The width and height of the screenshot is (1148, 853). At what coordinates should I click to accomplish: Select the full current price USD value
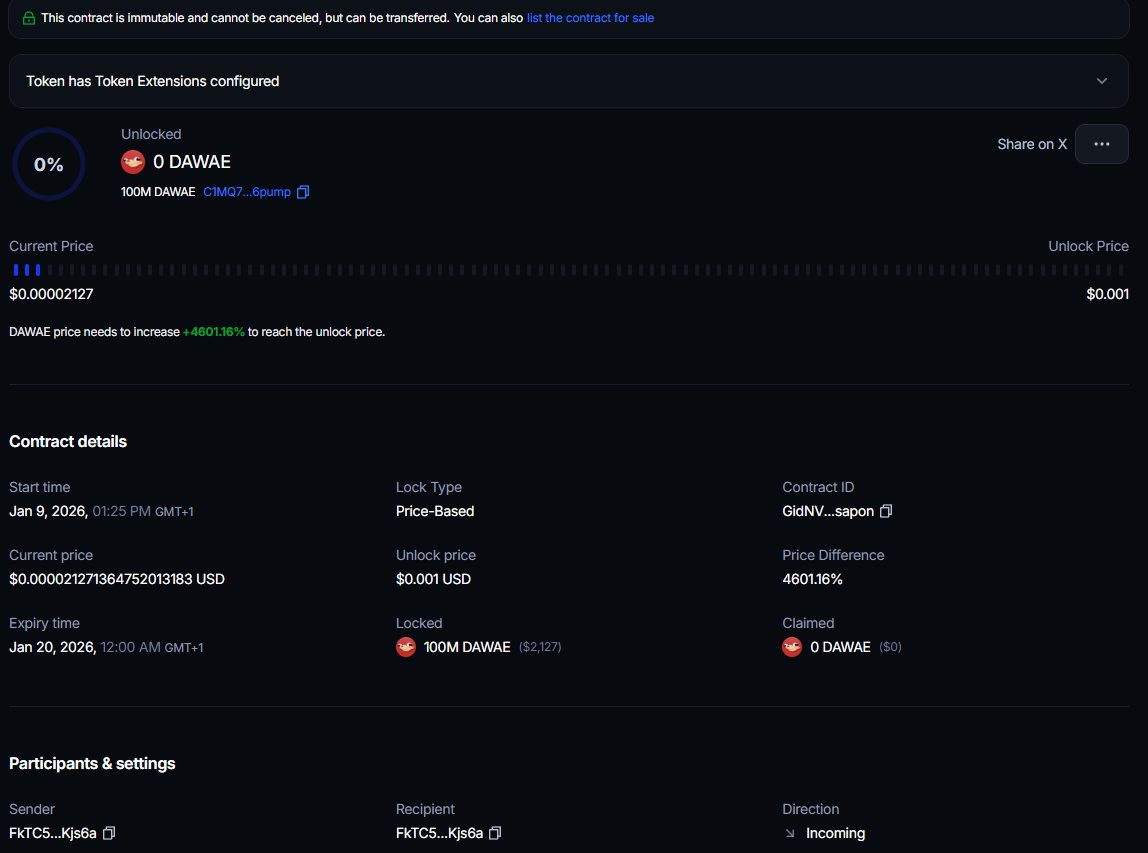116,579
